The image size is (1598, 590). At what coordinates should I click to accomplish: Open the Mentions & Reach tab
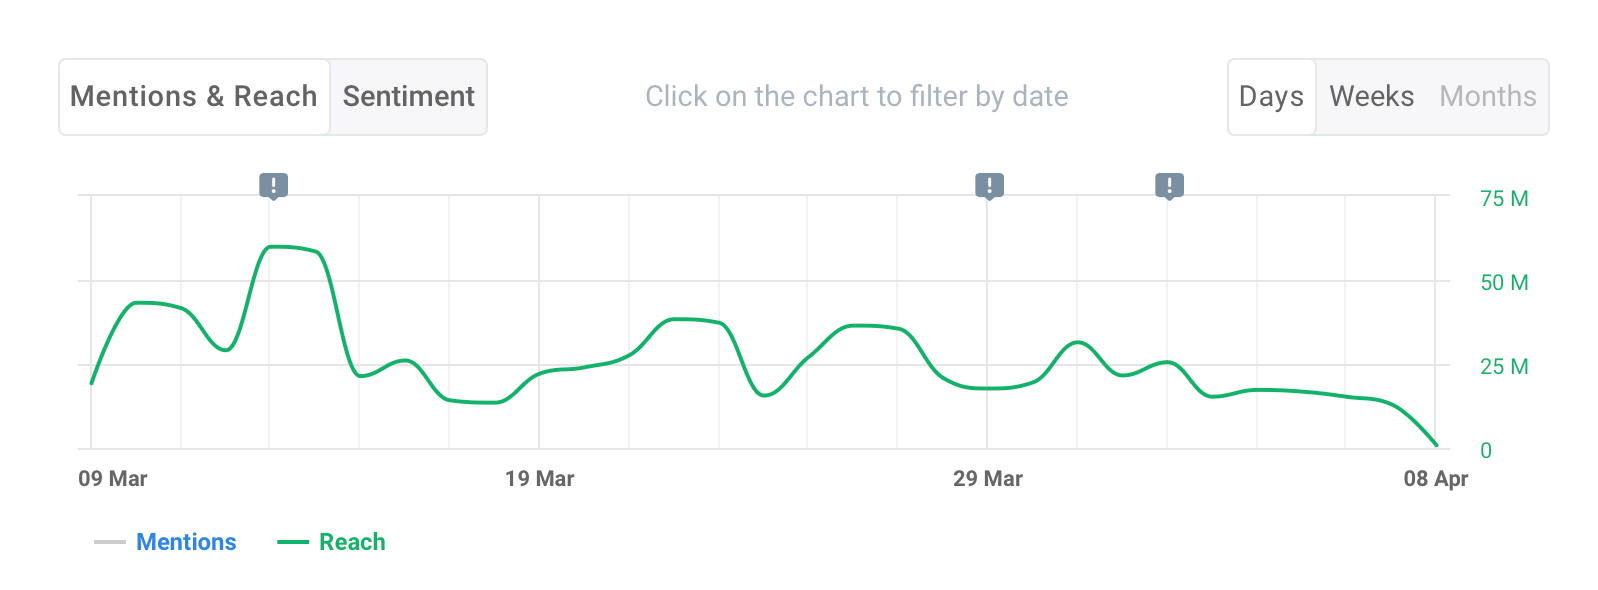click(x=194, y=96)
